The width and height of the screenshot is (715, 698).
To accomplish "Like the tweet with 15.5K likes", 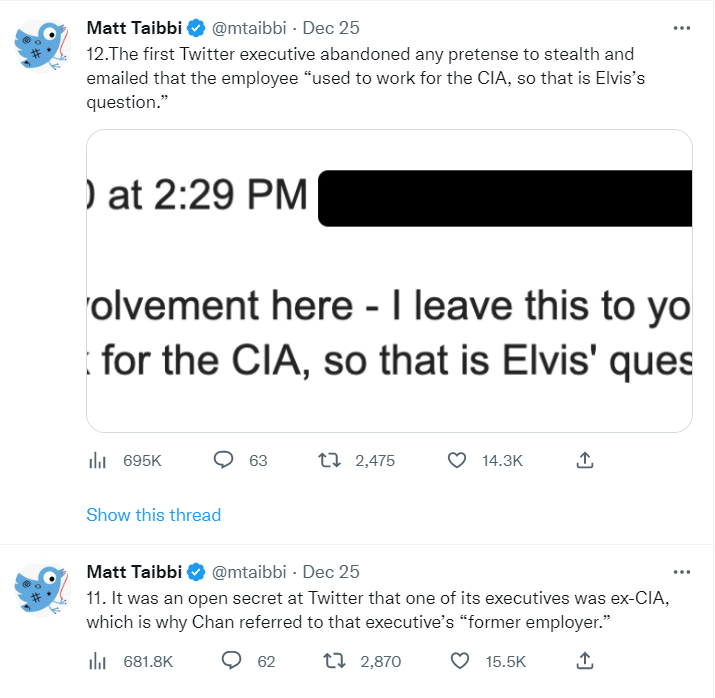I will click(459, 661).
